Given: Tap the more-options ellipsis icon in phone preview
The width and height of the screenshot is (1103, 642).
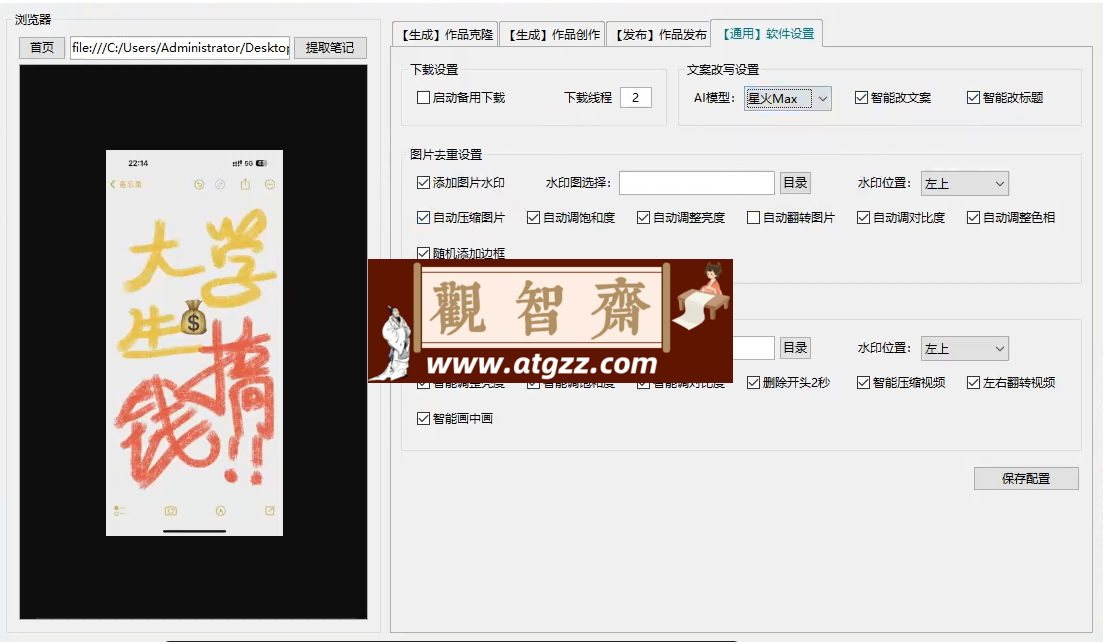Looking at the screenshot, I should [270, 184].
